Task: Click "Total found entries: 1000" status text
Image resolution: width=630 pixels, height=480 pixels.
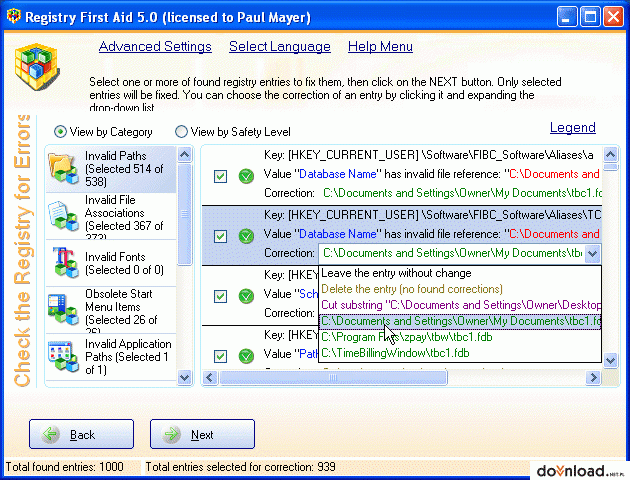Action: (65, 467)
